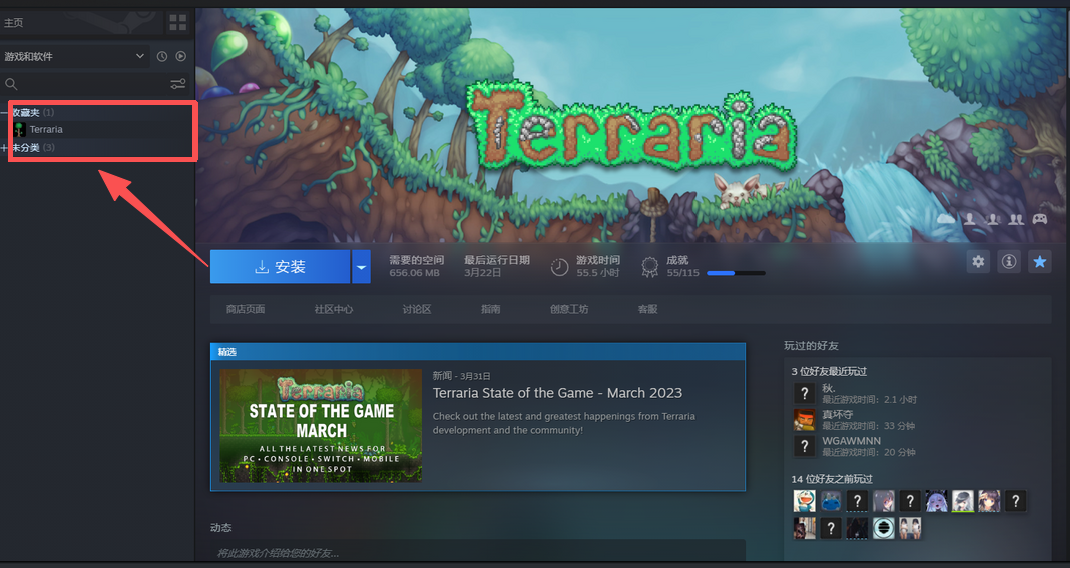
Task: Open dropdown arrow next to 安装 button
Action: click(361, 267)
